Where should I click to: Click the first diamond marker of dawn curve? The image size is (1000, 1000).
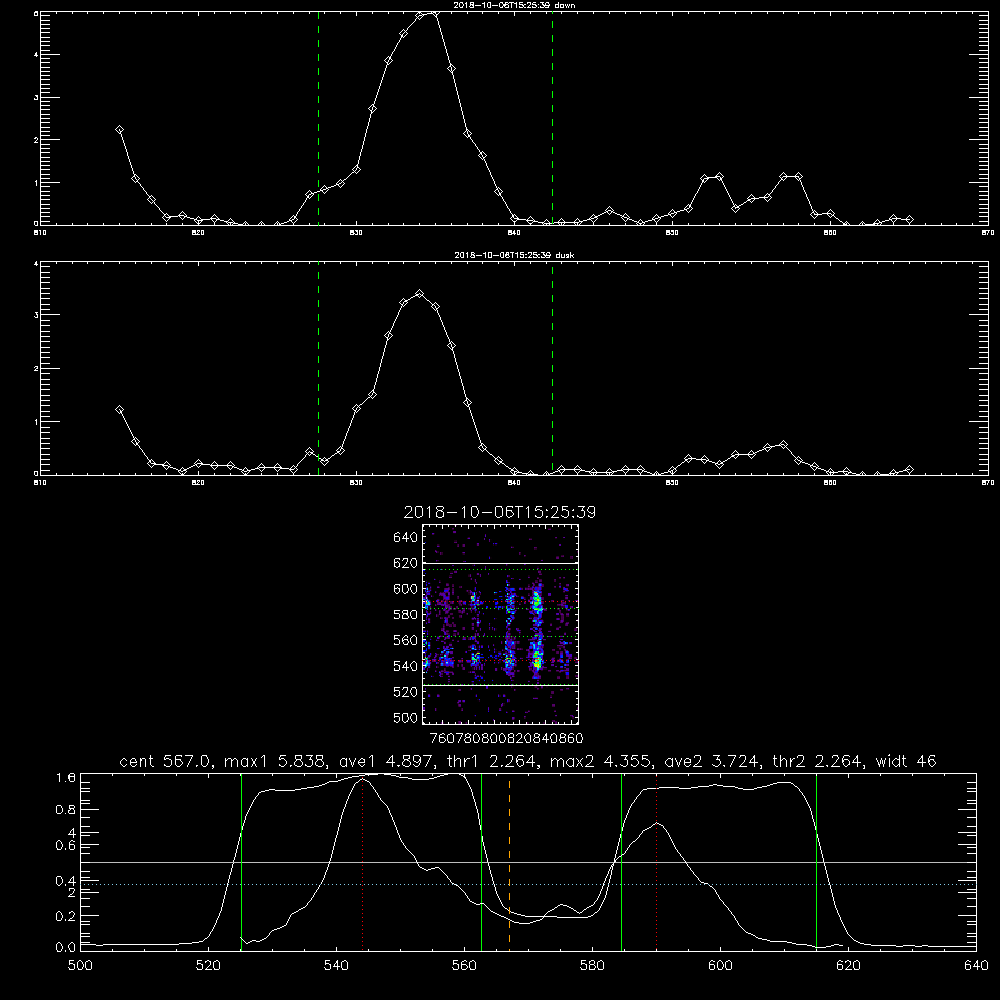(x=119, y=129)
